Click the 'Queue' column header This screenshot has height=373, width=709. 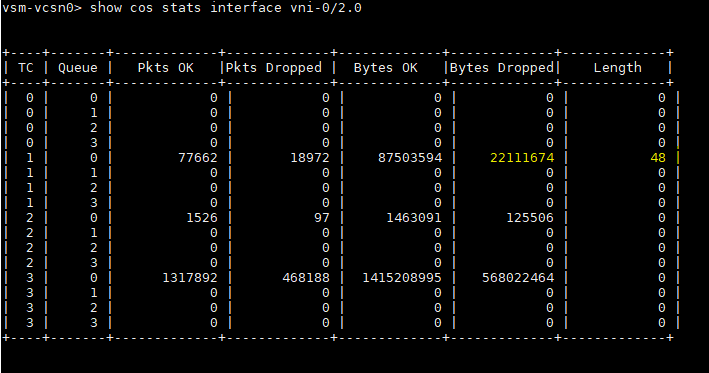tap(78, 68)
